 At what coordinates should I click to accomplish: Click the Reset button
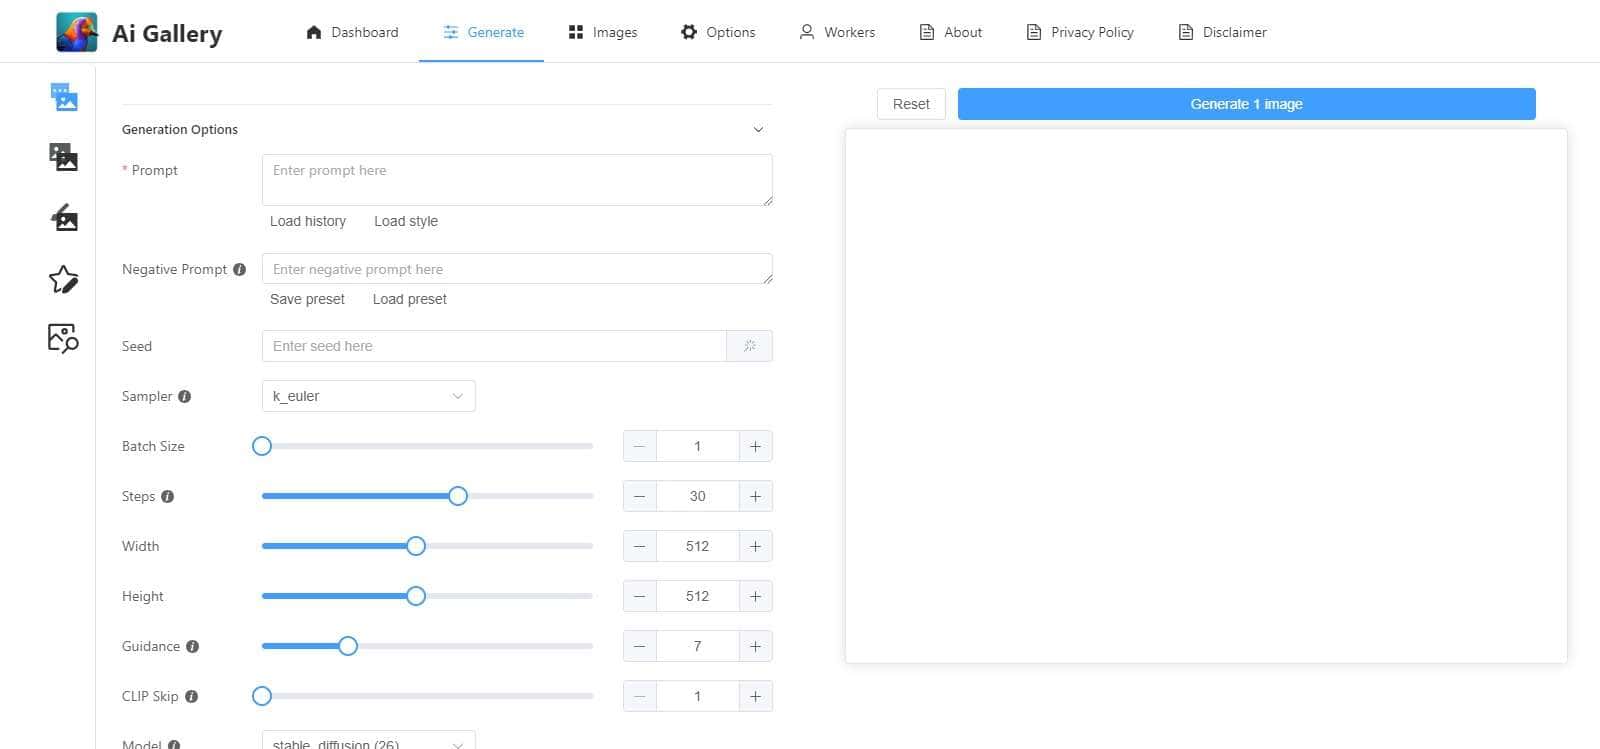911,104
